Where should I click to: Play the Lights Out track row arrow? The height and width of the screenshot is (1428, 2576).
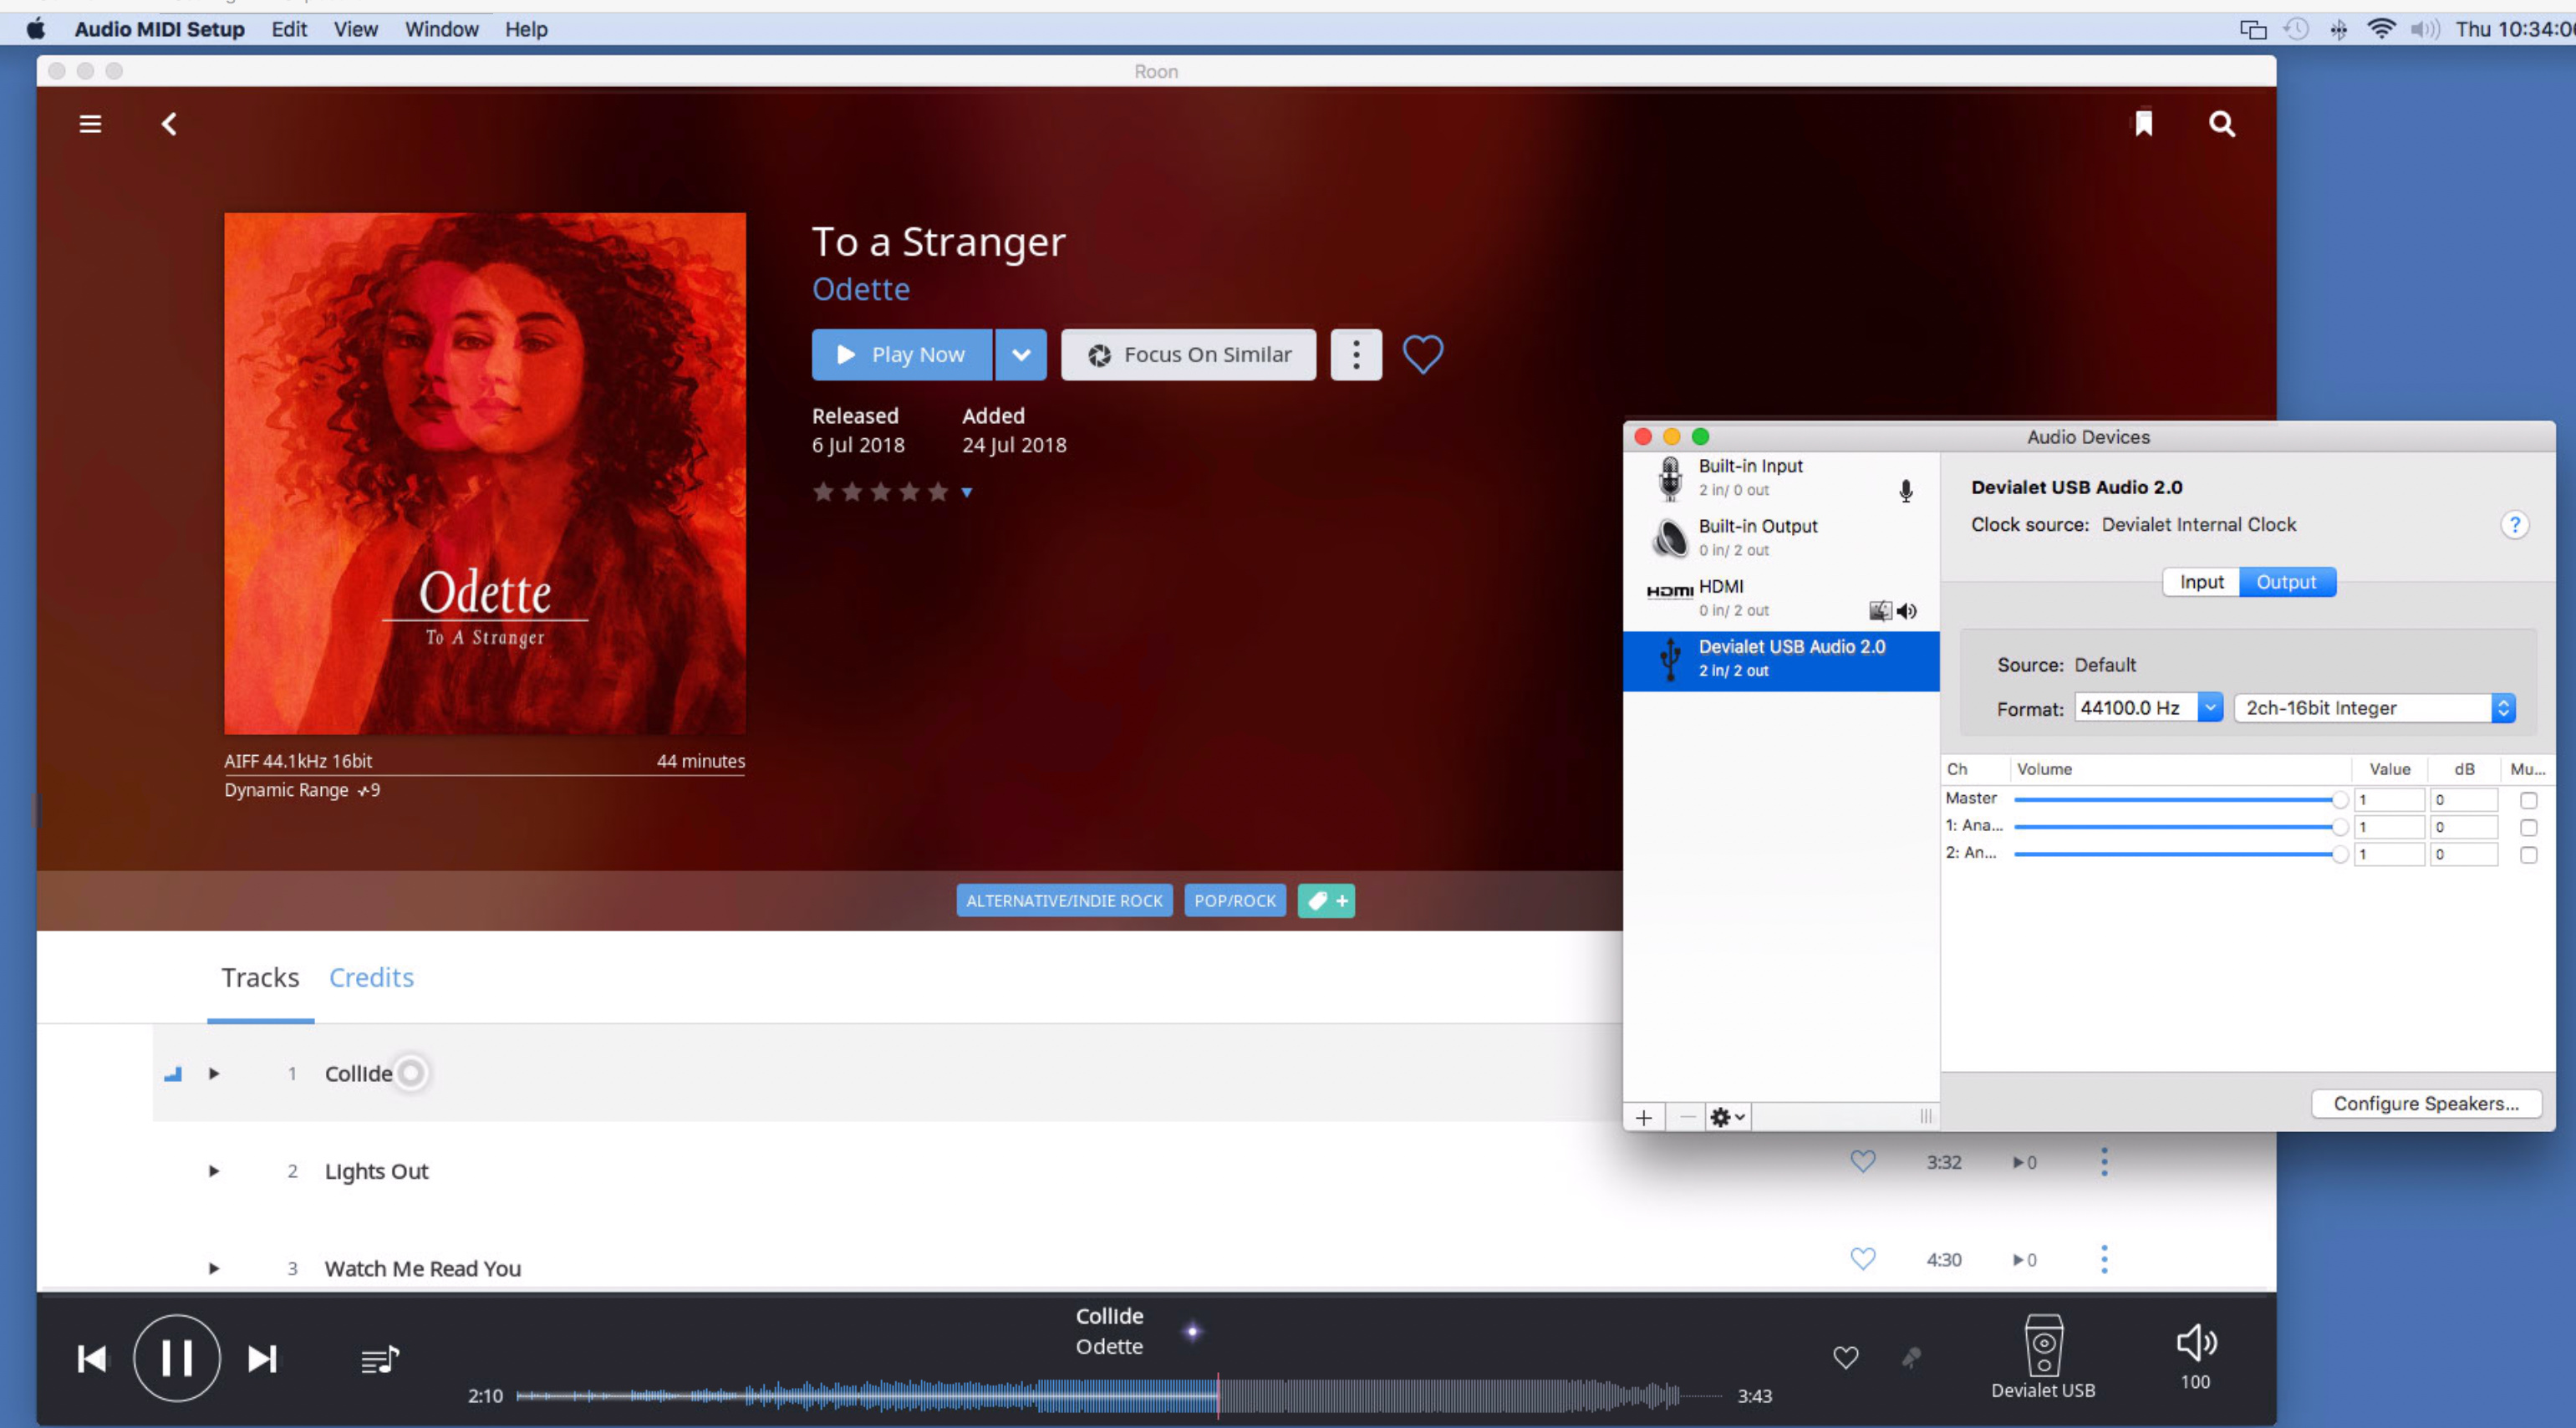(213, 1170)
